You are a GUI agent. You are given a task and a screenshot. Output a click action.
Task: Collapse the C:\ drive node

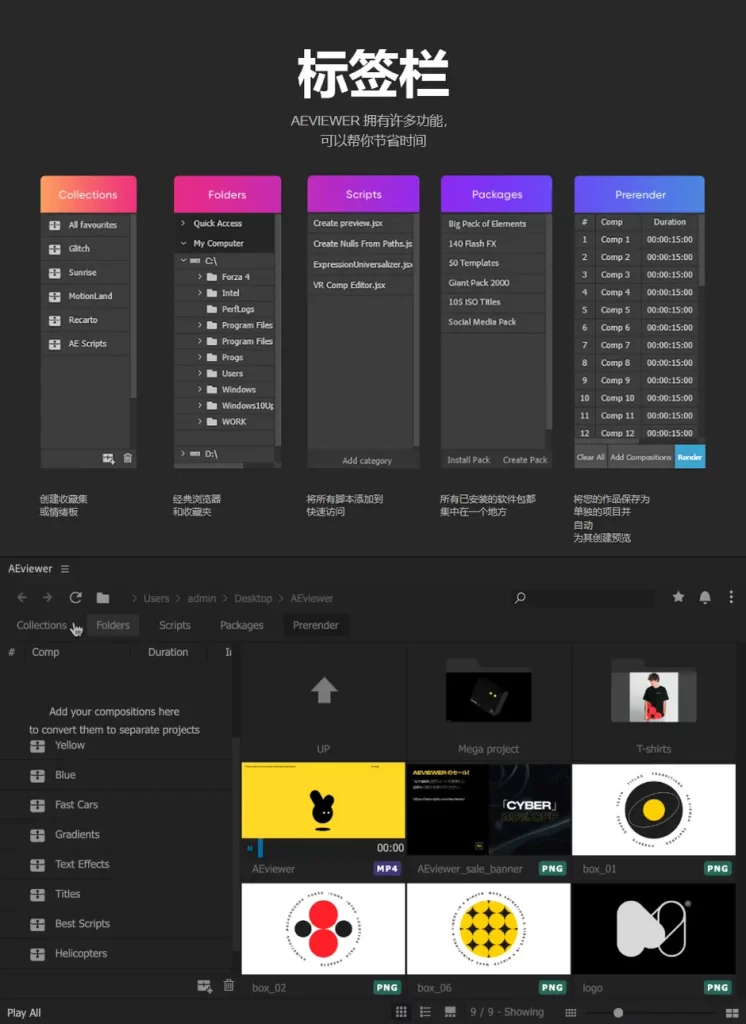point(184,260)
